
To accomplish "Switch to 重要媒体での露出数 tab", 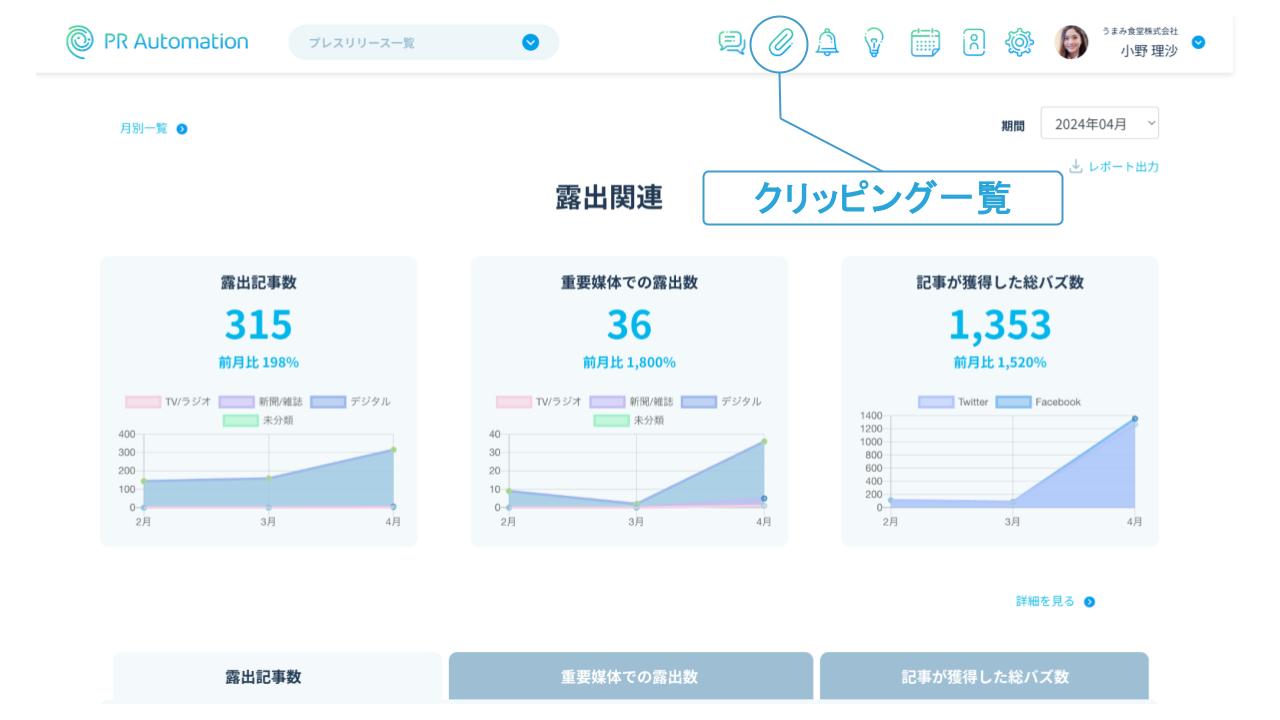I will [630, 677].
